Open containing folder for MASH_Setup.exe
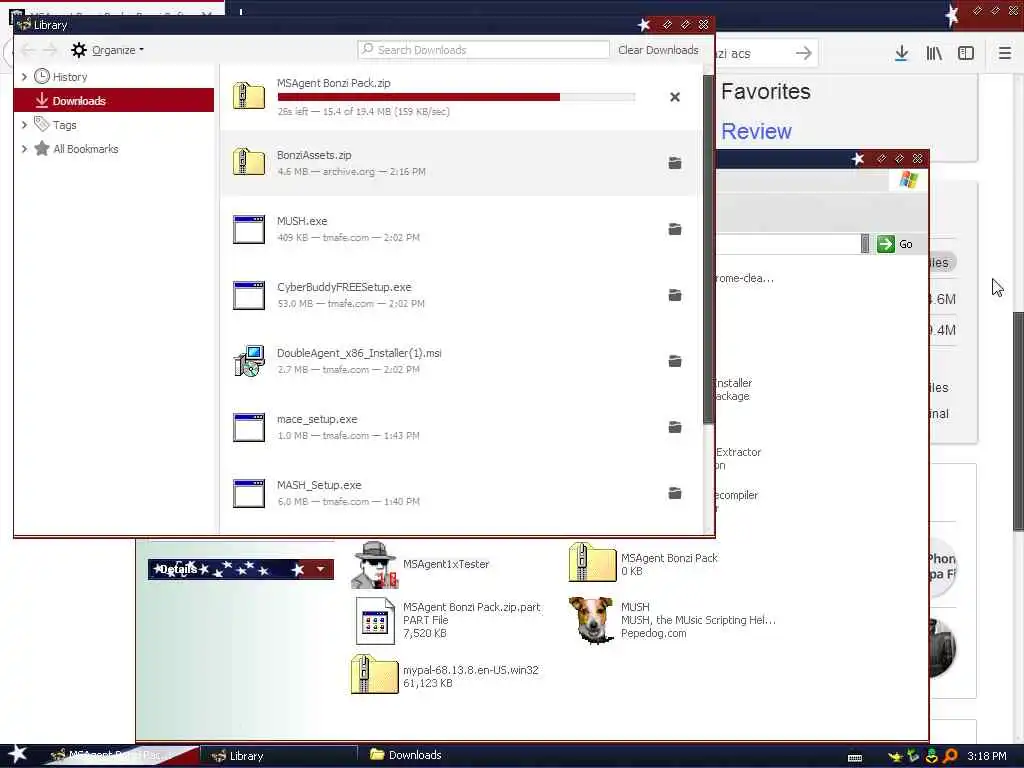 tap(675, 493)
